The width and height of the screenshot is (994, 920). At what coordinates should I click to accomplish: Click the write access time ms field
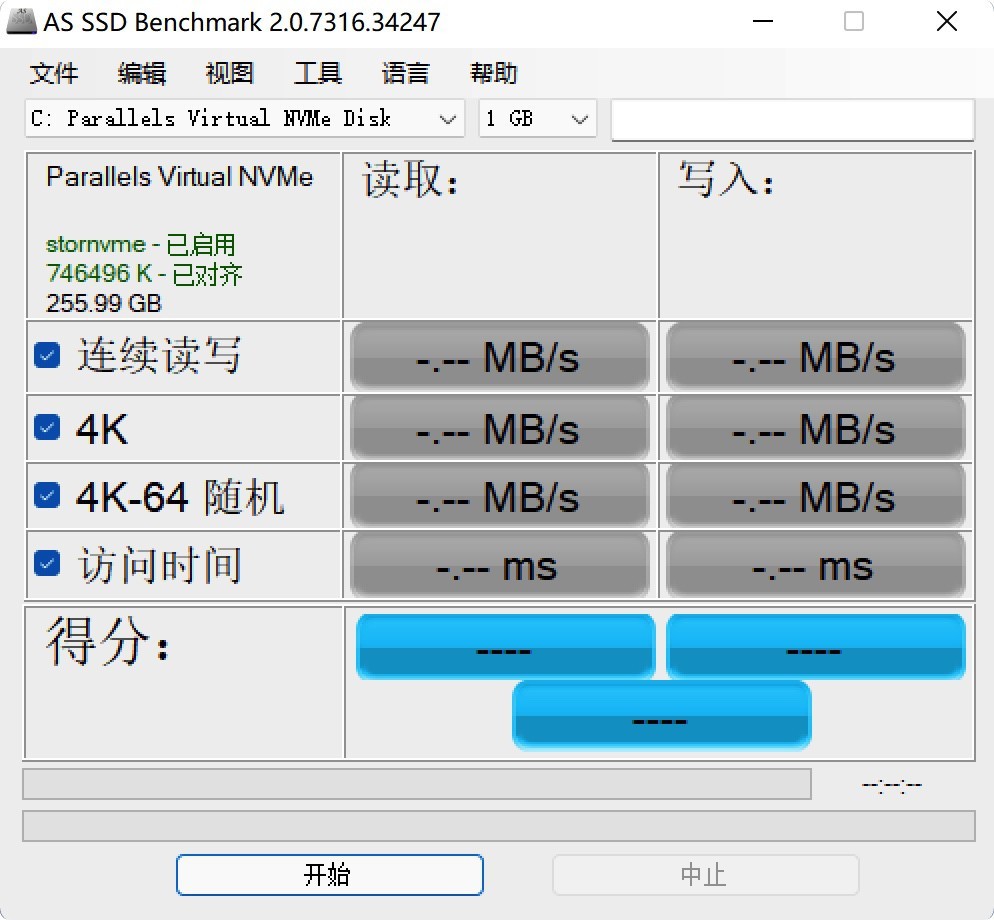(x=814, y=565)
